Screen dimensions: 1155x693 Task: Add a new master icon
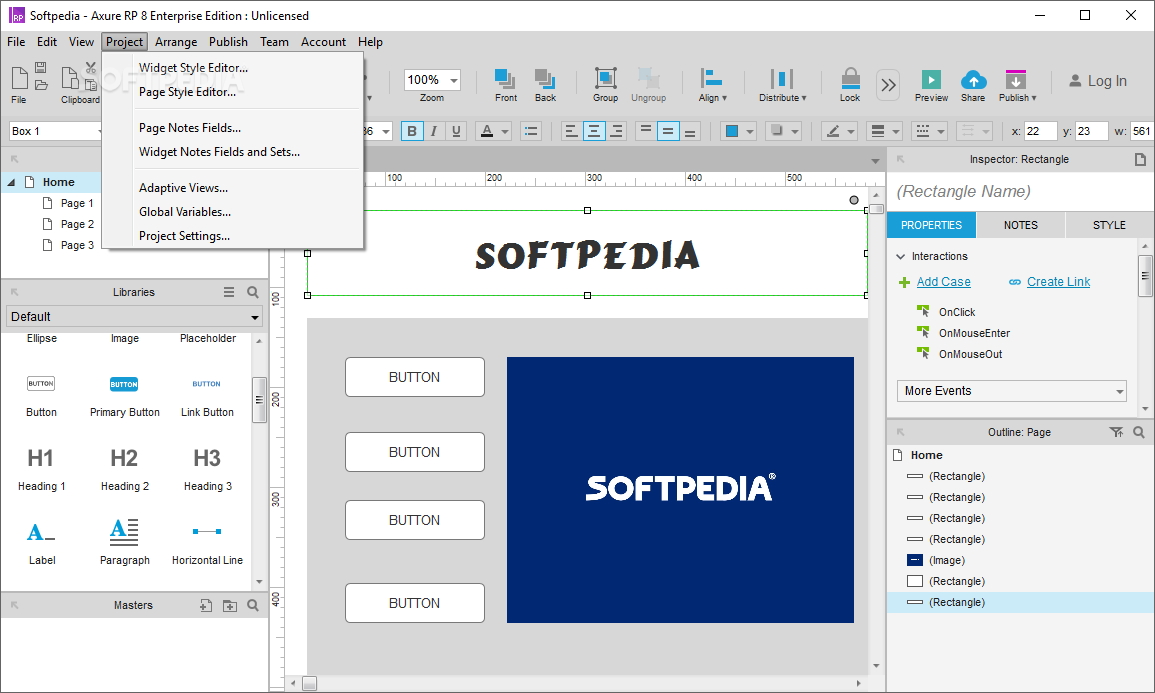pyautogui.click(x=206, y=605)
